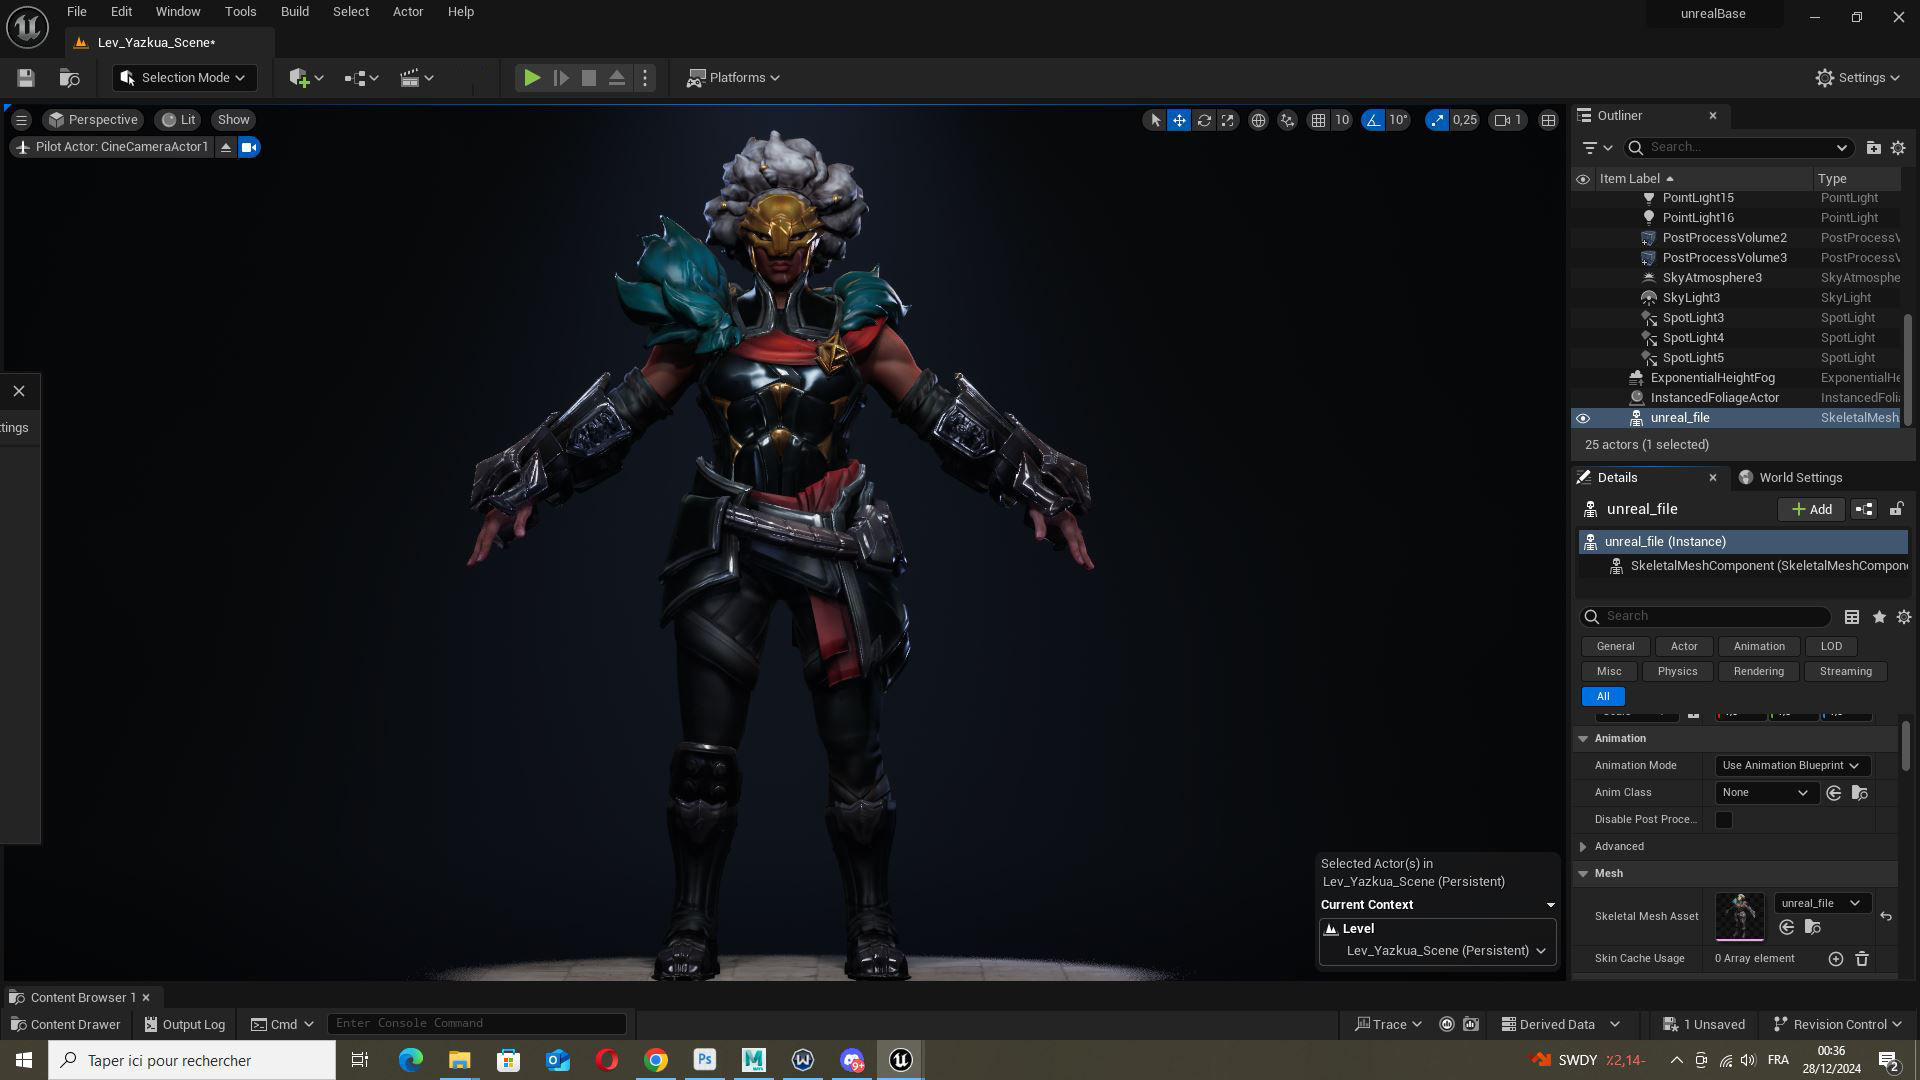Open the cinematics clapperboard menu

pyautogui.click(x=416, y=78)
